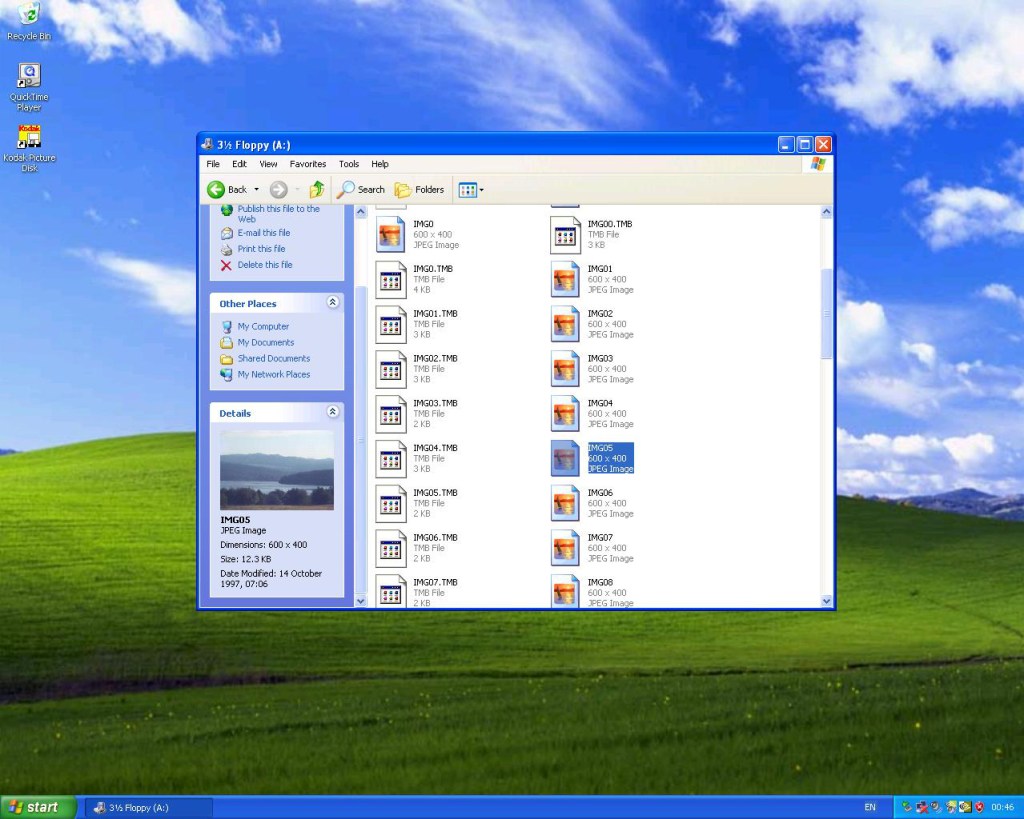Image resolution: width=1024 pixels, height=819 pixels.
Task: Toggle the Folders pane button
Action: (x=419, y=189)
